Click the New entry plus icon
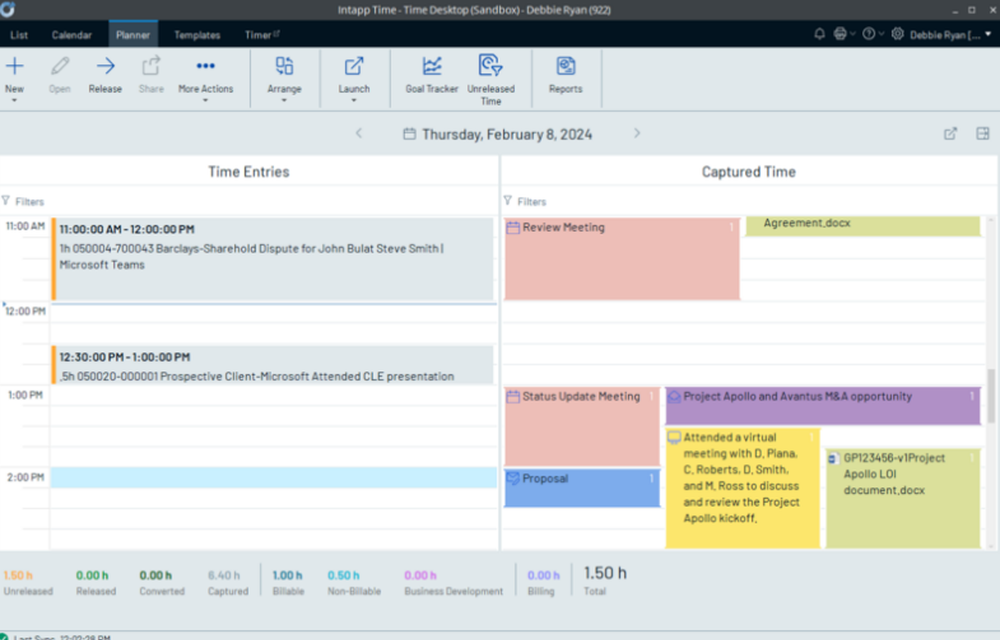 click(14, 66)
